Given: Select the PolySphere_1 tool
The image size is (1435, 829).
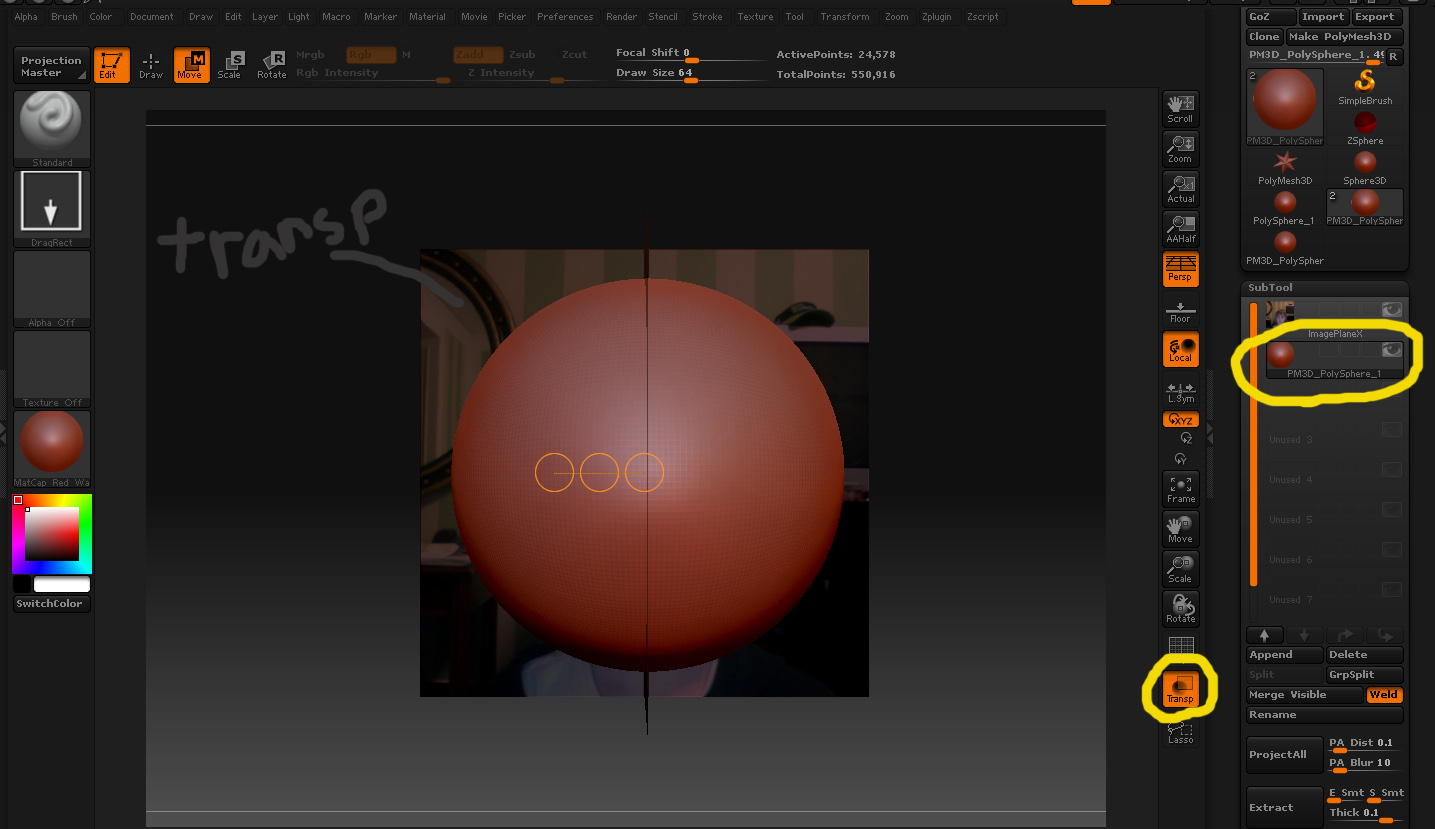Looking at the screenshot, I should tap(1285, 208).
